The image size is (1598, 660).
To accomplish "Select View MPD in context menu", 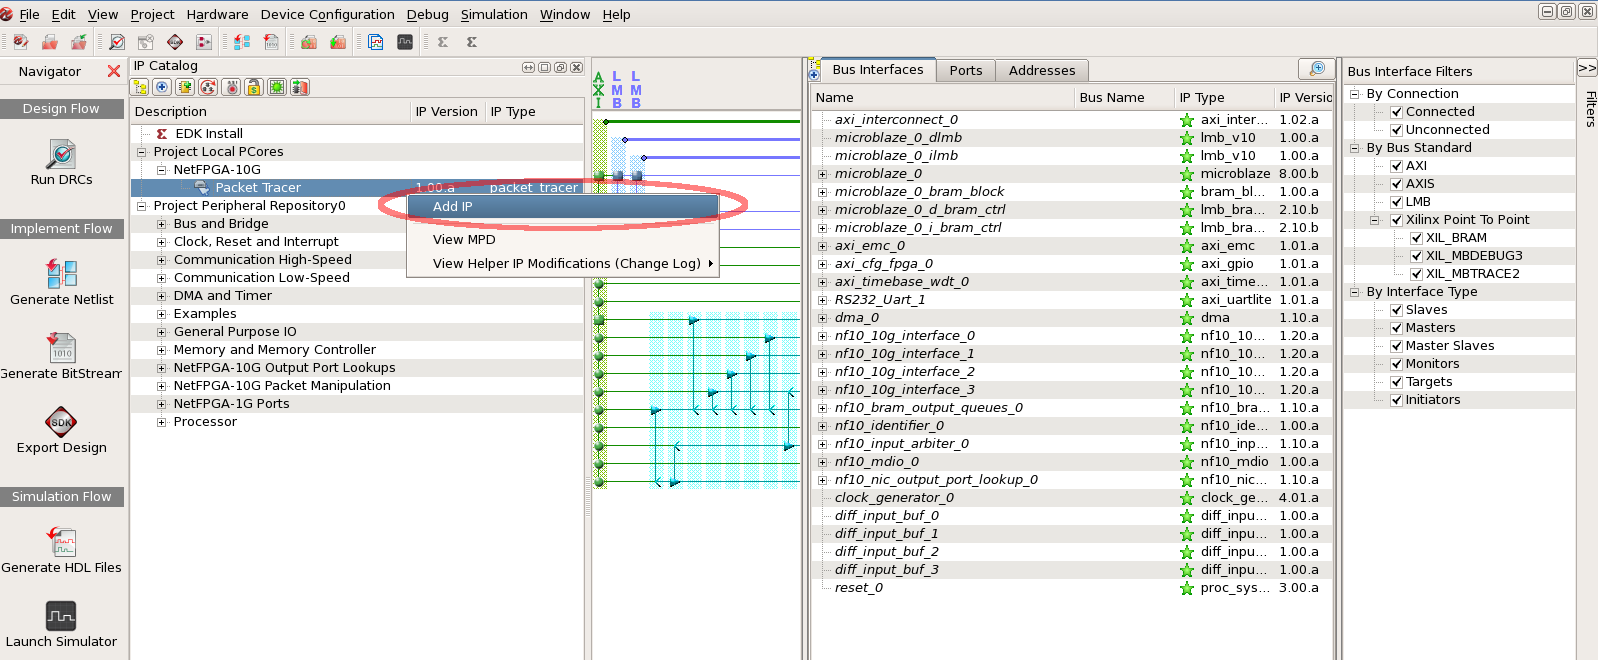I will pos(464,240).
